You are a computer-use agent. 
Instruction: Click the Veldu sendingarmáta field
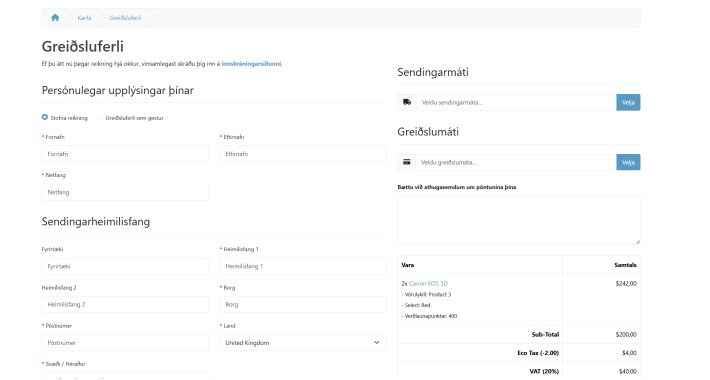tap(516, 102)
